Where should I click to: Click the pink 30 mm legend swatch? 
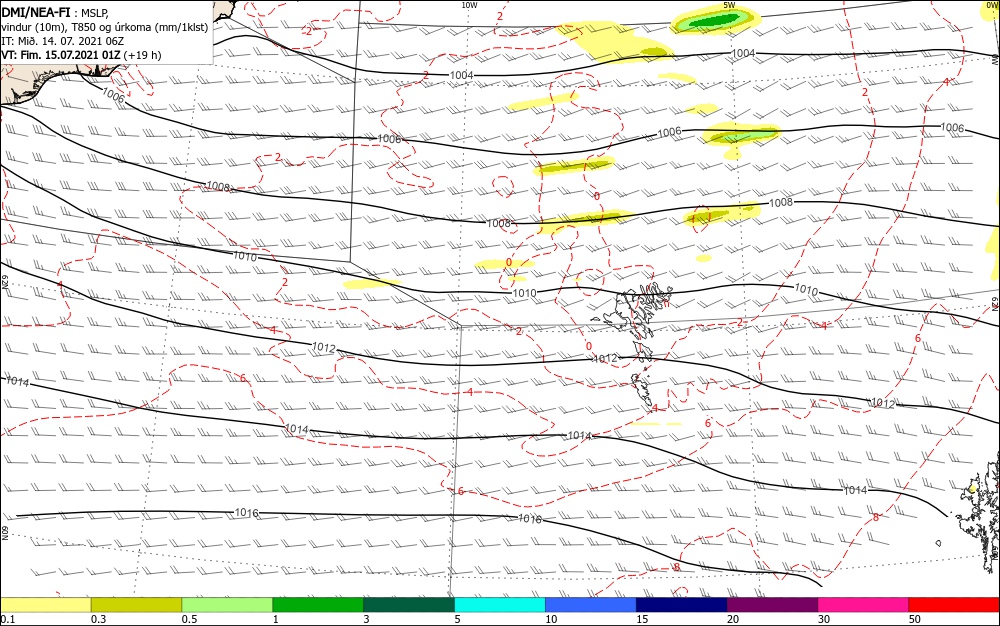[x=864, y=605]
